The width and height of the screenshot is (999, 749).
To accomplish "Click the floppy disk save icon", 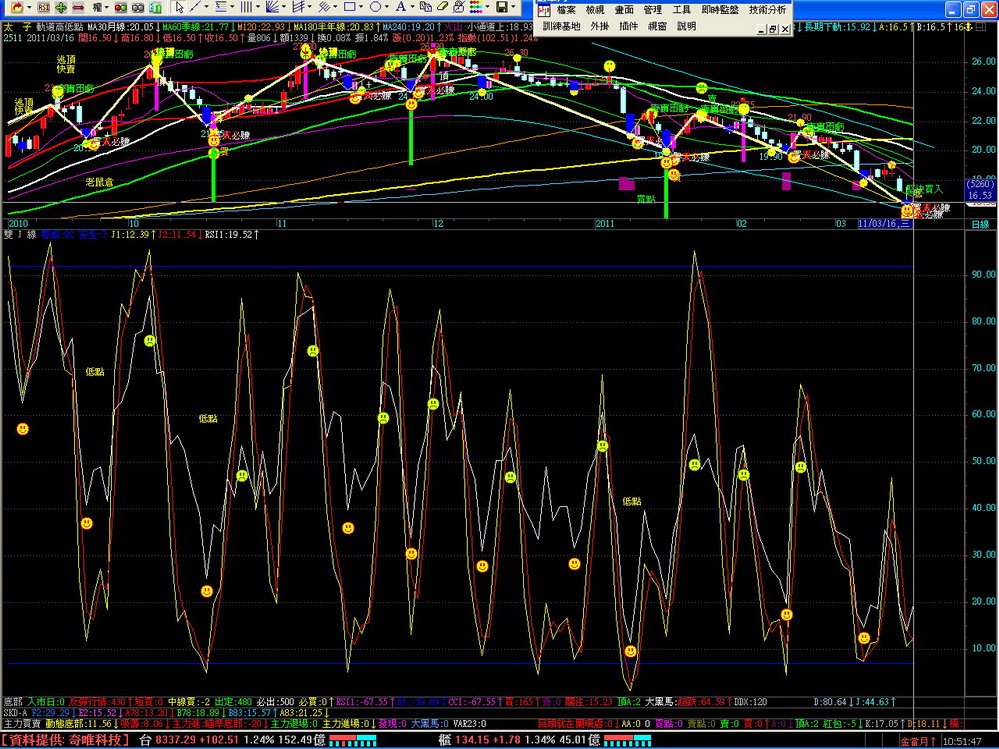I will pos(501,7).
